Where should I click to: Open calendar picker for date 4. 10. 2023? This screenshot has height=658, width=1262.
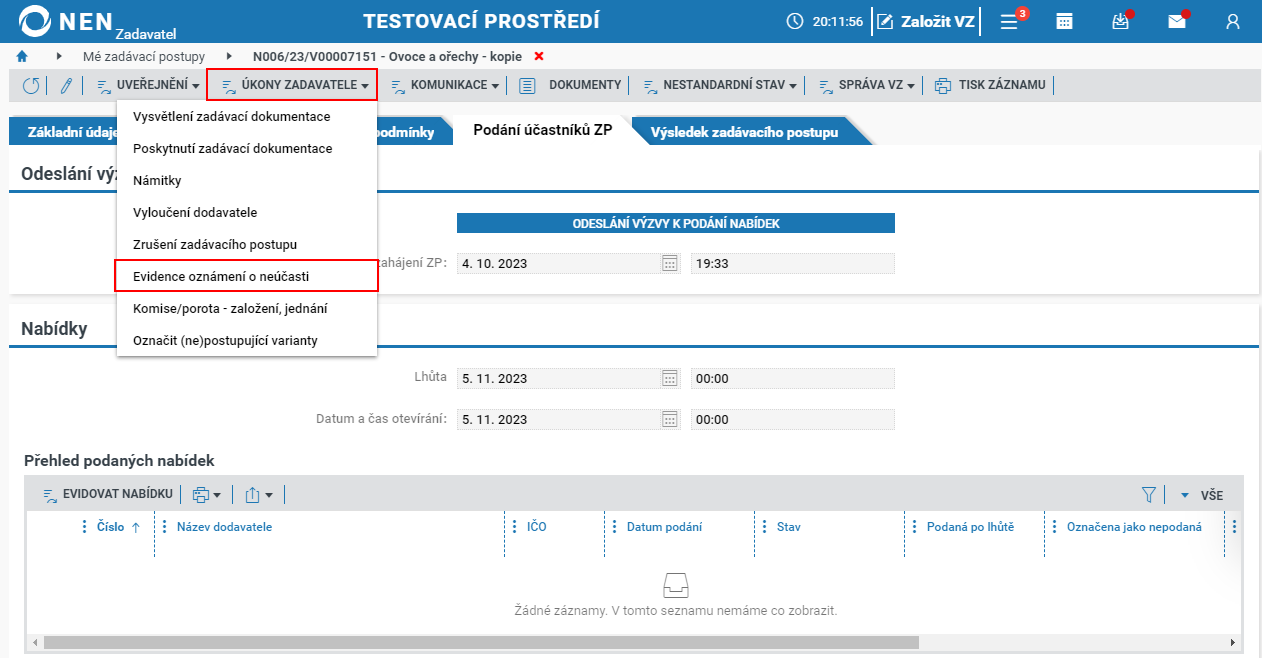(x=670, y=264)
